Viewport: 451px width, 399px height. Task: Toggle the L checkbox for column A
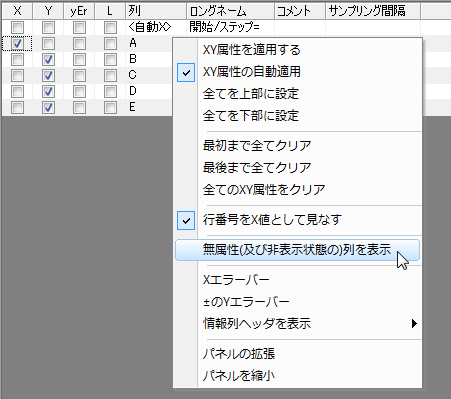click(x=110, y=43)
